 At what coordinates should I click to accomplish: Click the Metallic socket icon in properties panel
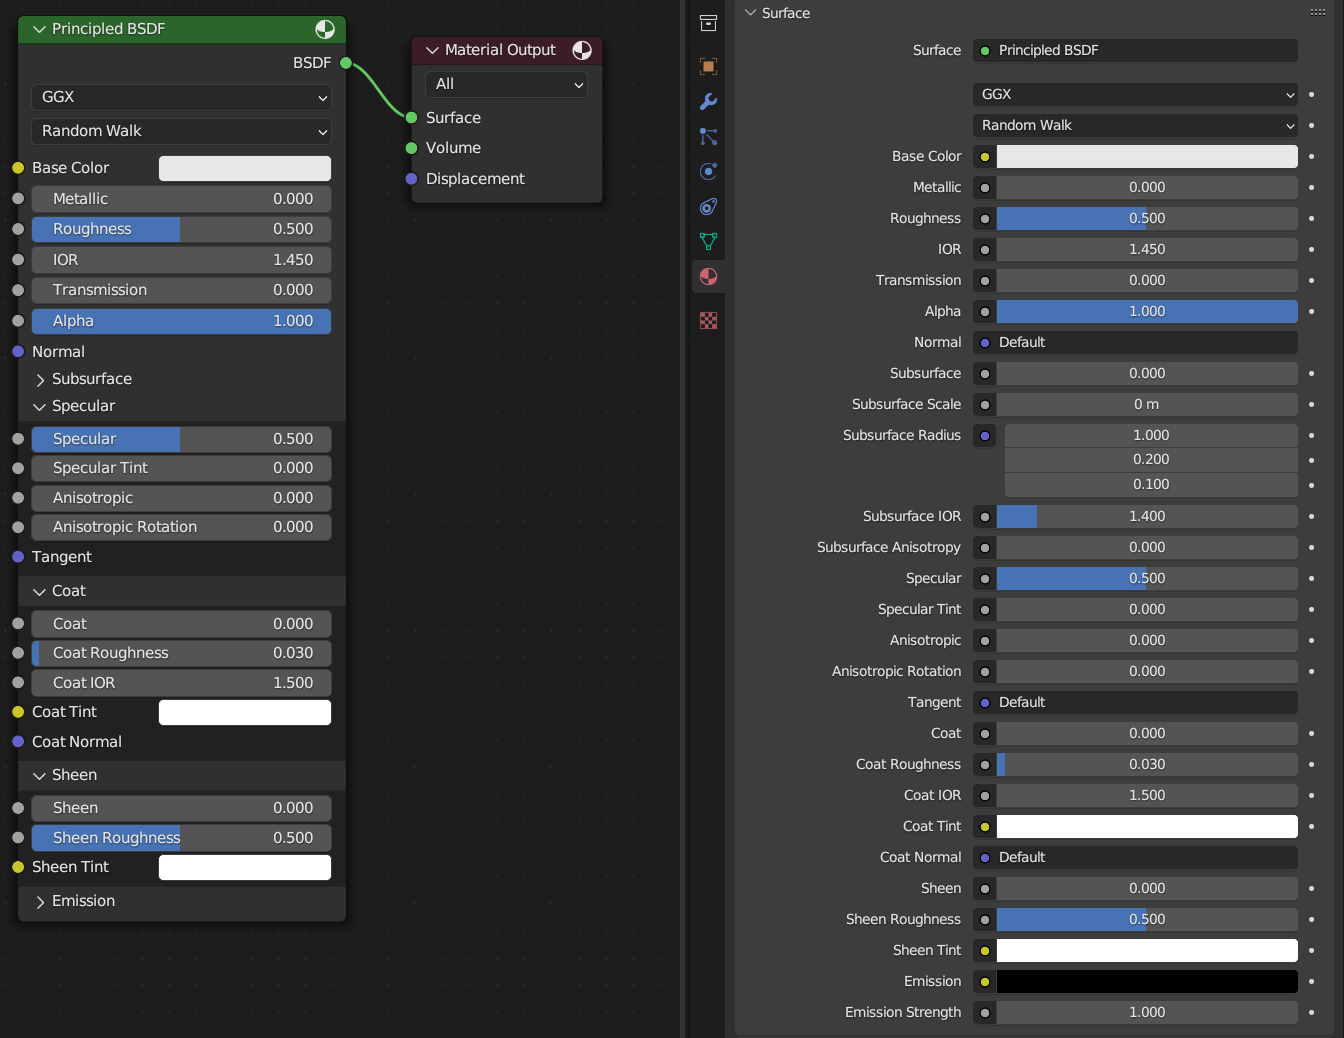[985, 187]
